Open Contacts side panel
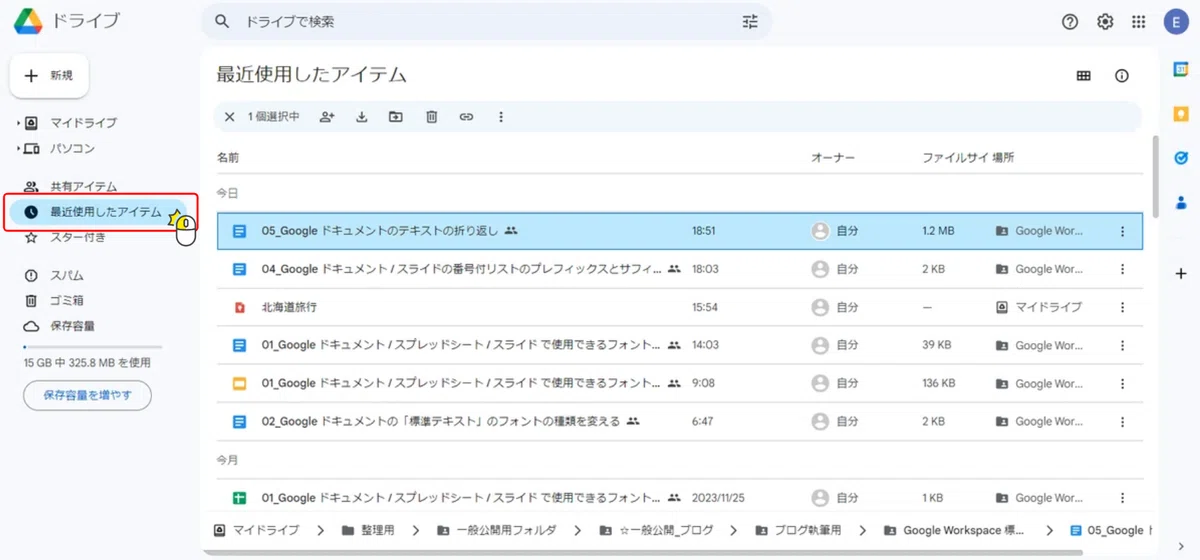 click(x=1181, y=202)
